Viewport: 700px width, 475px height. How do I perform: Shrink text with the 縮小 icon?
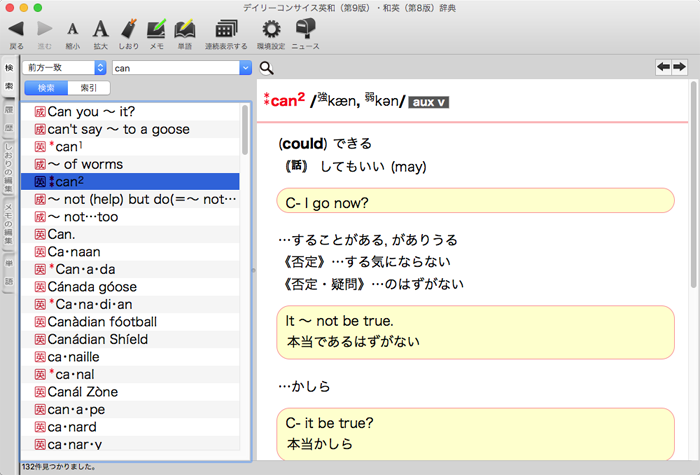(x=72, y=29)
